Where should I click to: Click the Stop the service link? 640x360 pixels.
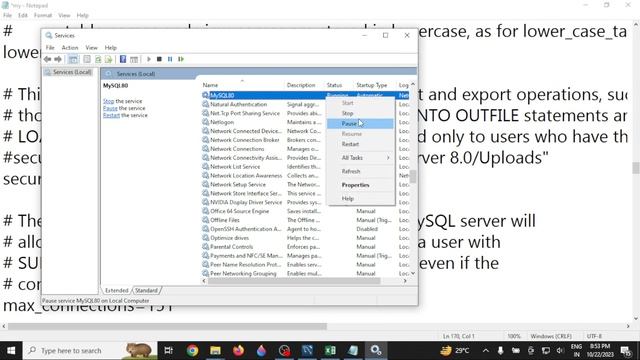click(109, 101)
